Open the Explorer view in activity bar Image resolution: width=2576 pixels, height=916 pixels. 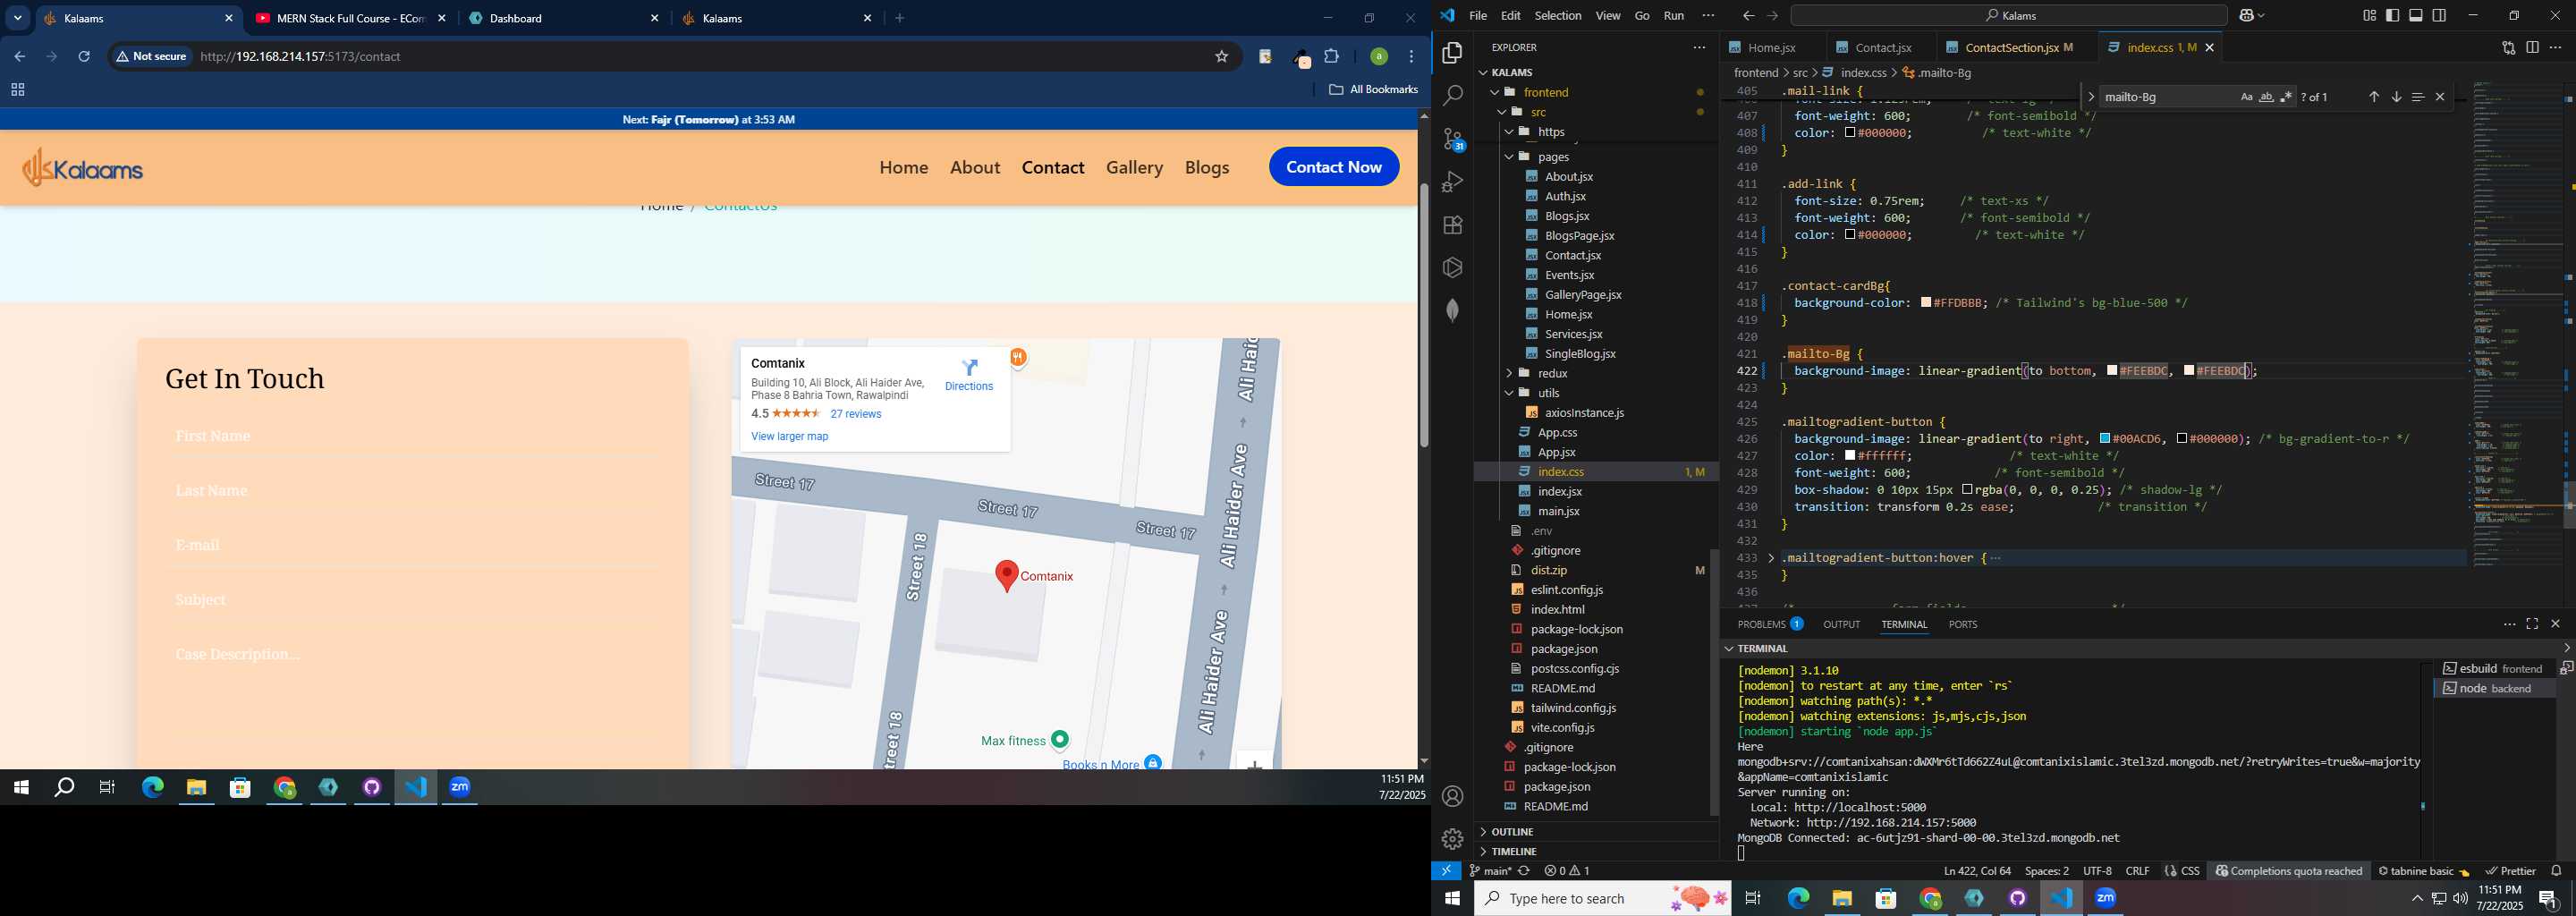1452,52
